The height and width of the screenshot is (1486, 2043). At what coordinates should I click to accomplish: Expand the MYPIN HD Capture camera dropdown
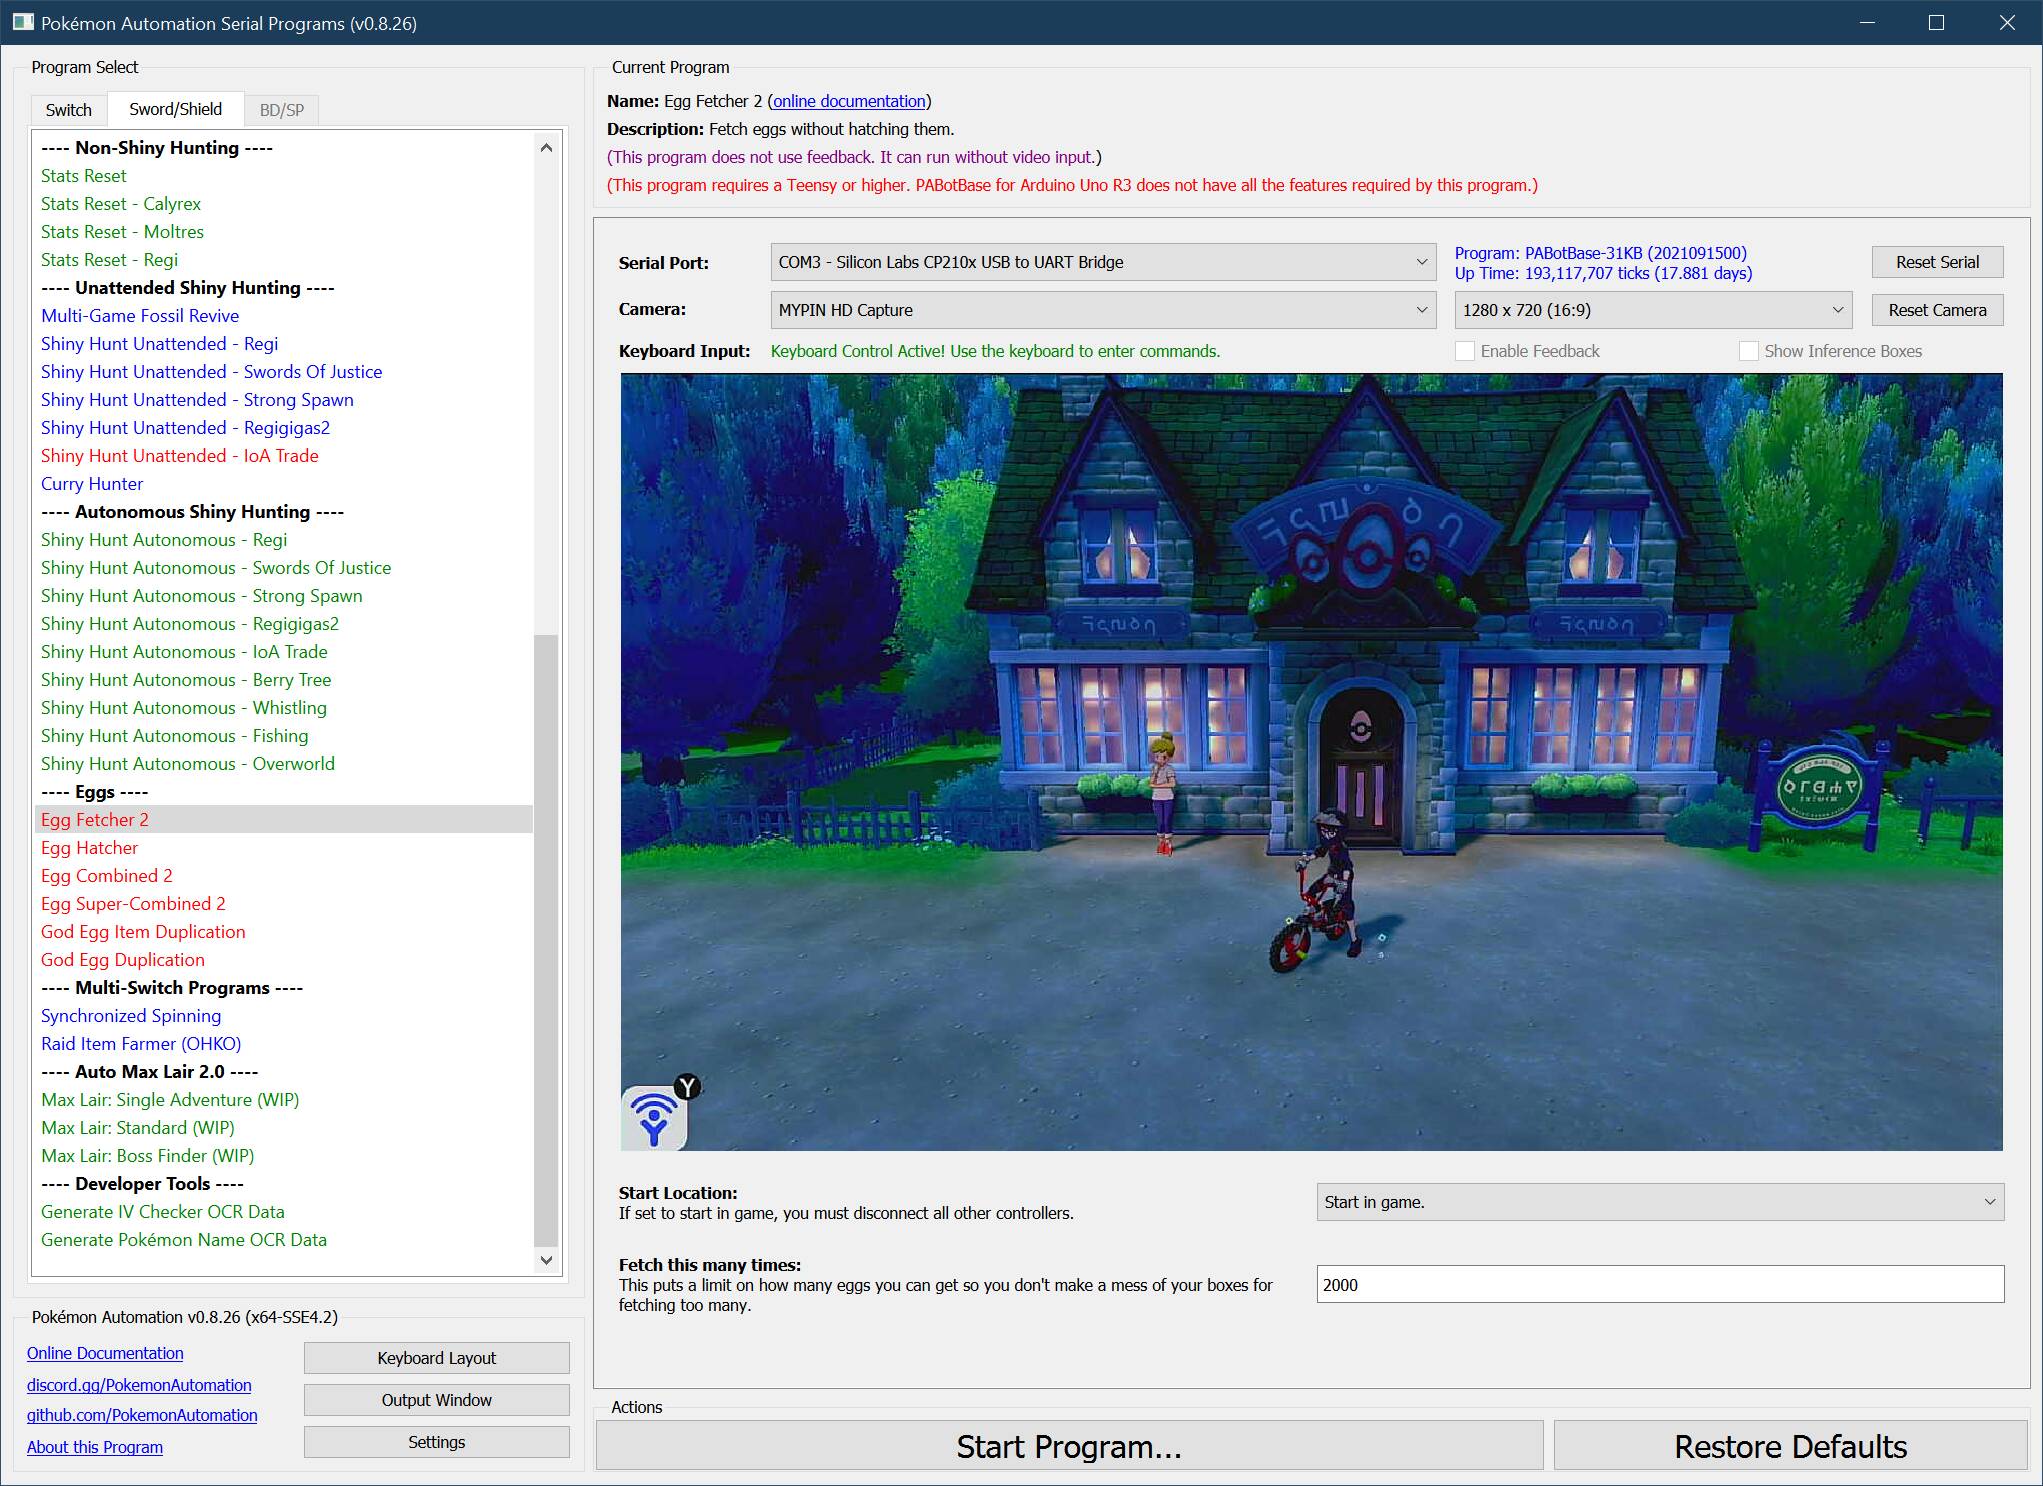click(1103, 310)
